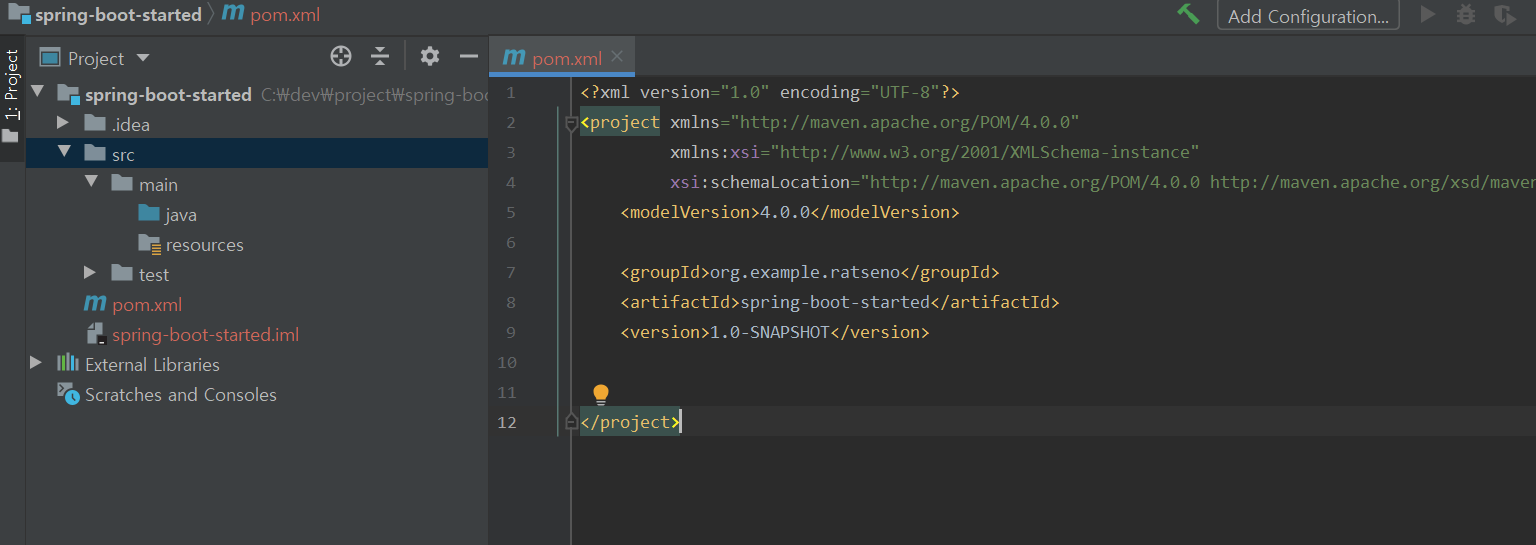
Task: Select the java folder in tree
Action: click(x=181, y=214)
